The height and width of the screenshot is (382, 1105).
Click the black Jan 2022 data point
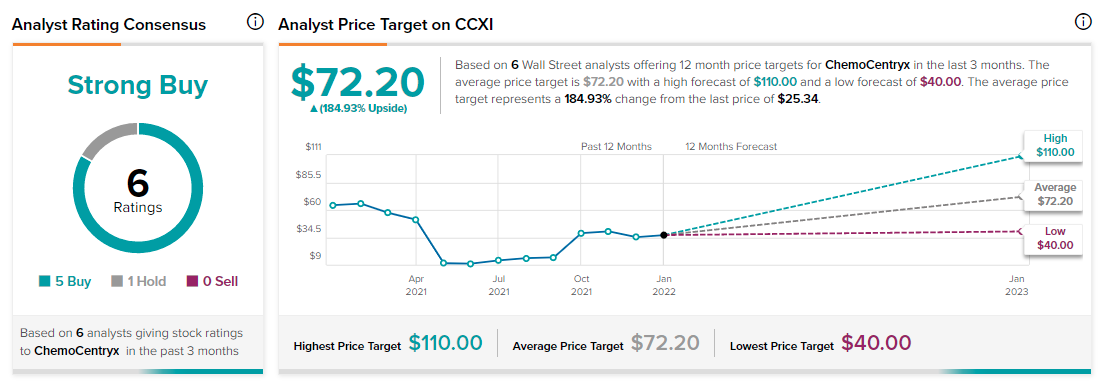(664, 235)
